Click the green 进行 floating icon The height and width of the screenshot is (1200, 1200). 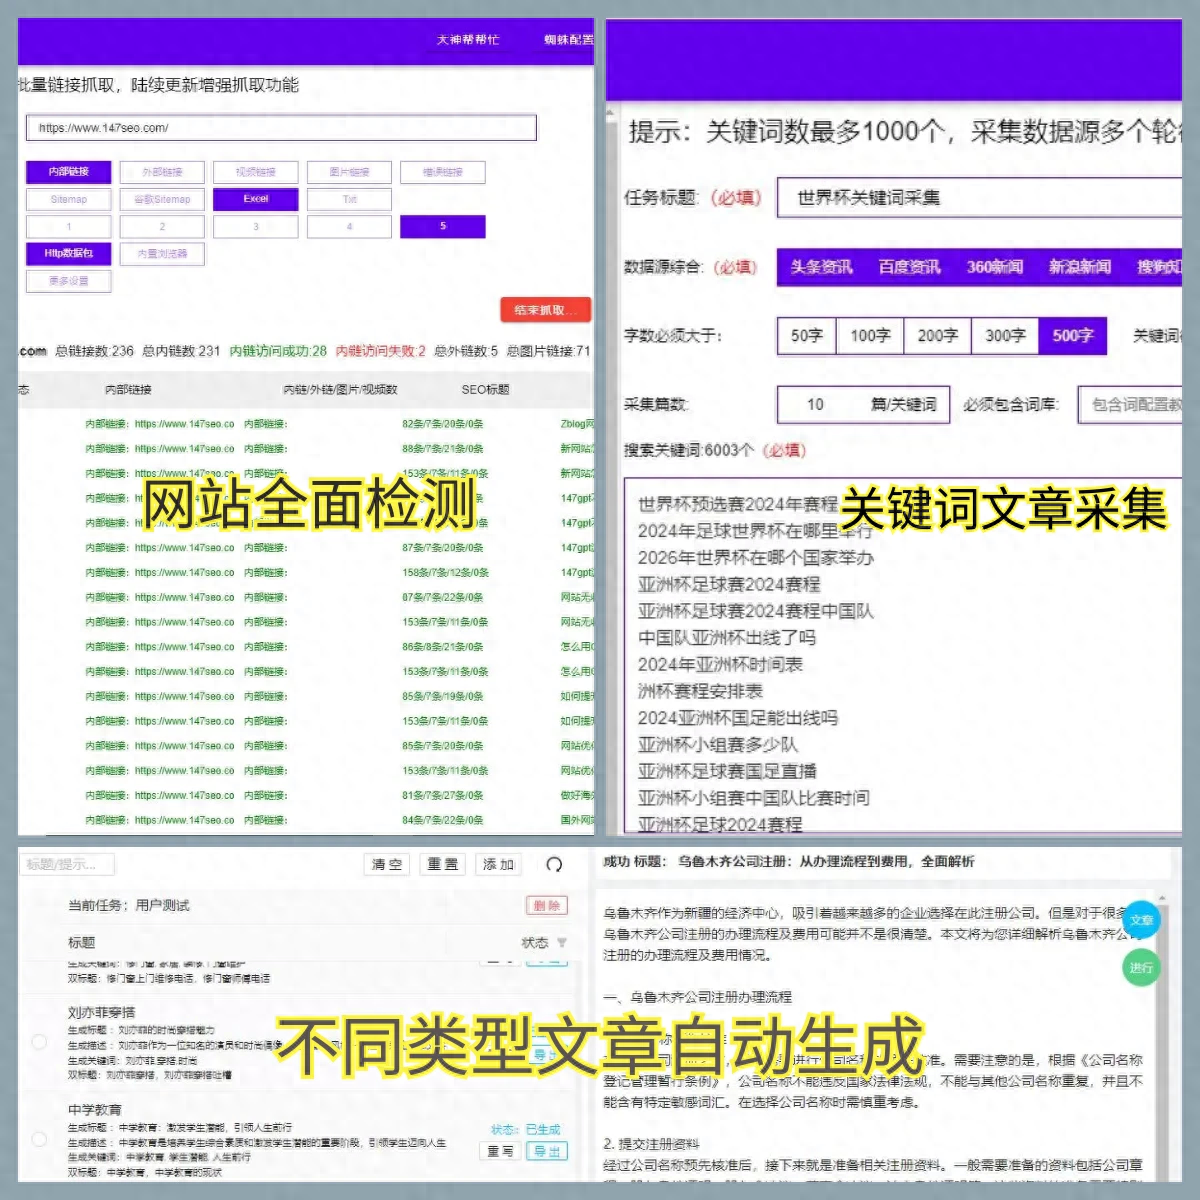tap(1140, 968)
